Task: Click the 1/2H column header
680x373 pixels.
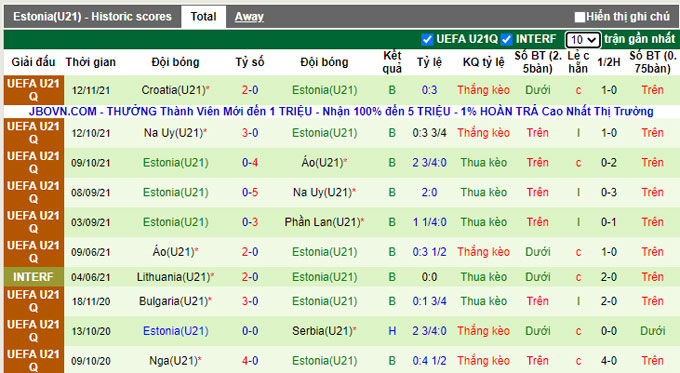Action: click(x=608, y=62)
